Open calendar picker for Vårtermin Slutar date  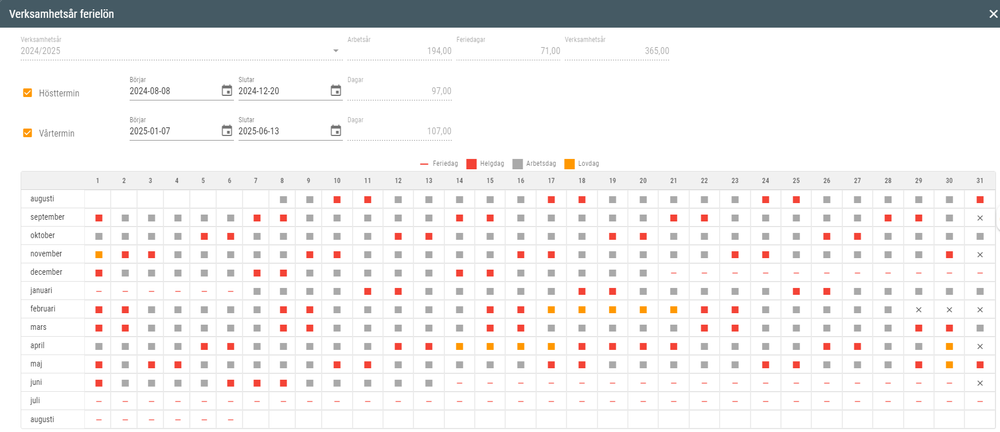(336, 130)
